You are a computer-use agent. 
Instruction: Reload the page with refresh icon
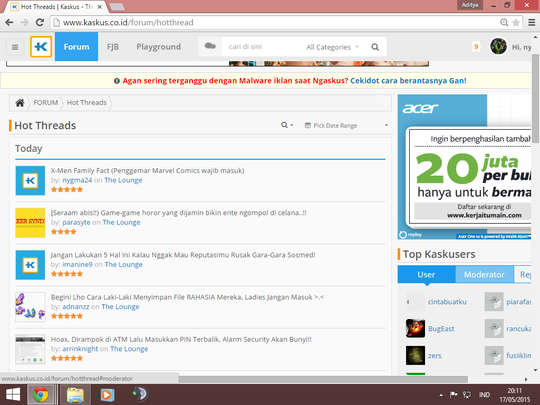click(x=40, y=22)
